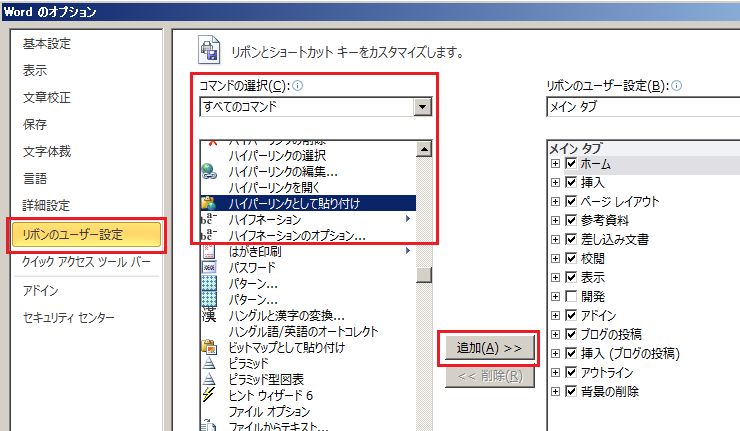740x431 pixels.
Task: Select ファイル オプション command
Action: click(269, 411)
